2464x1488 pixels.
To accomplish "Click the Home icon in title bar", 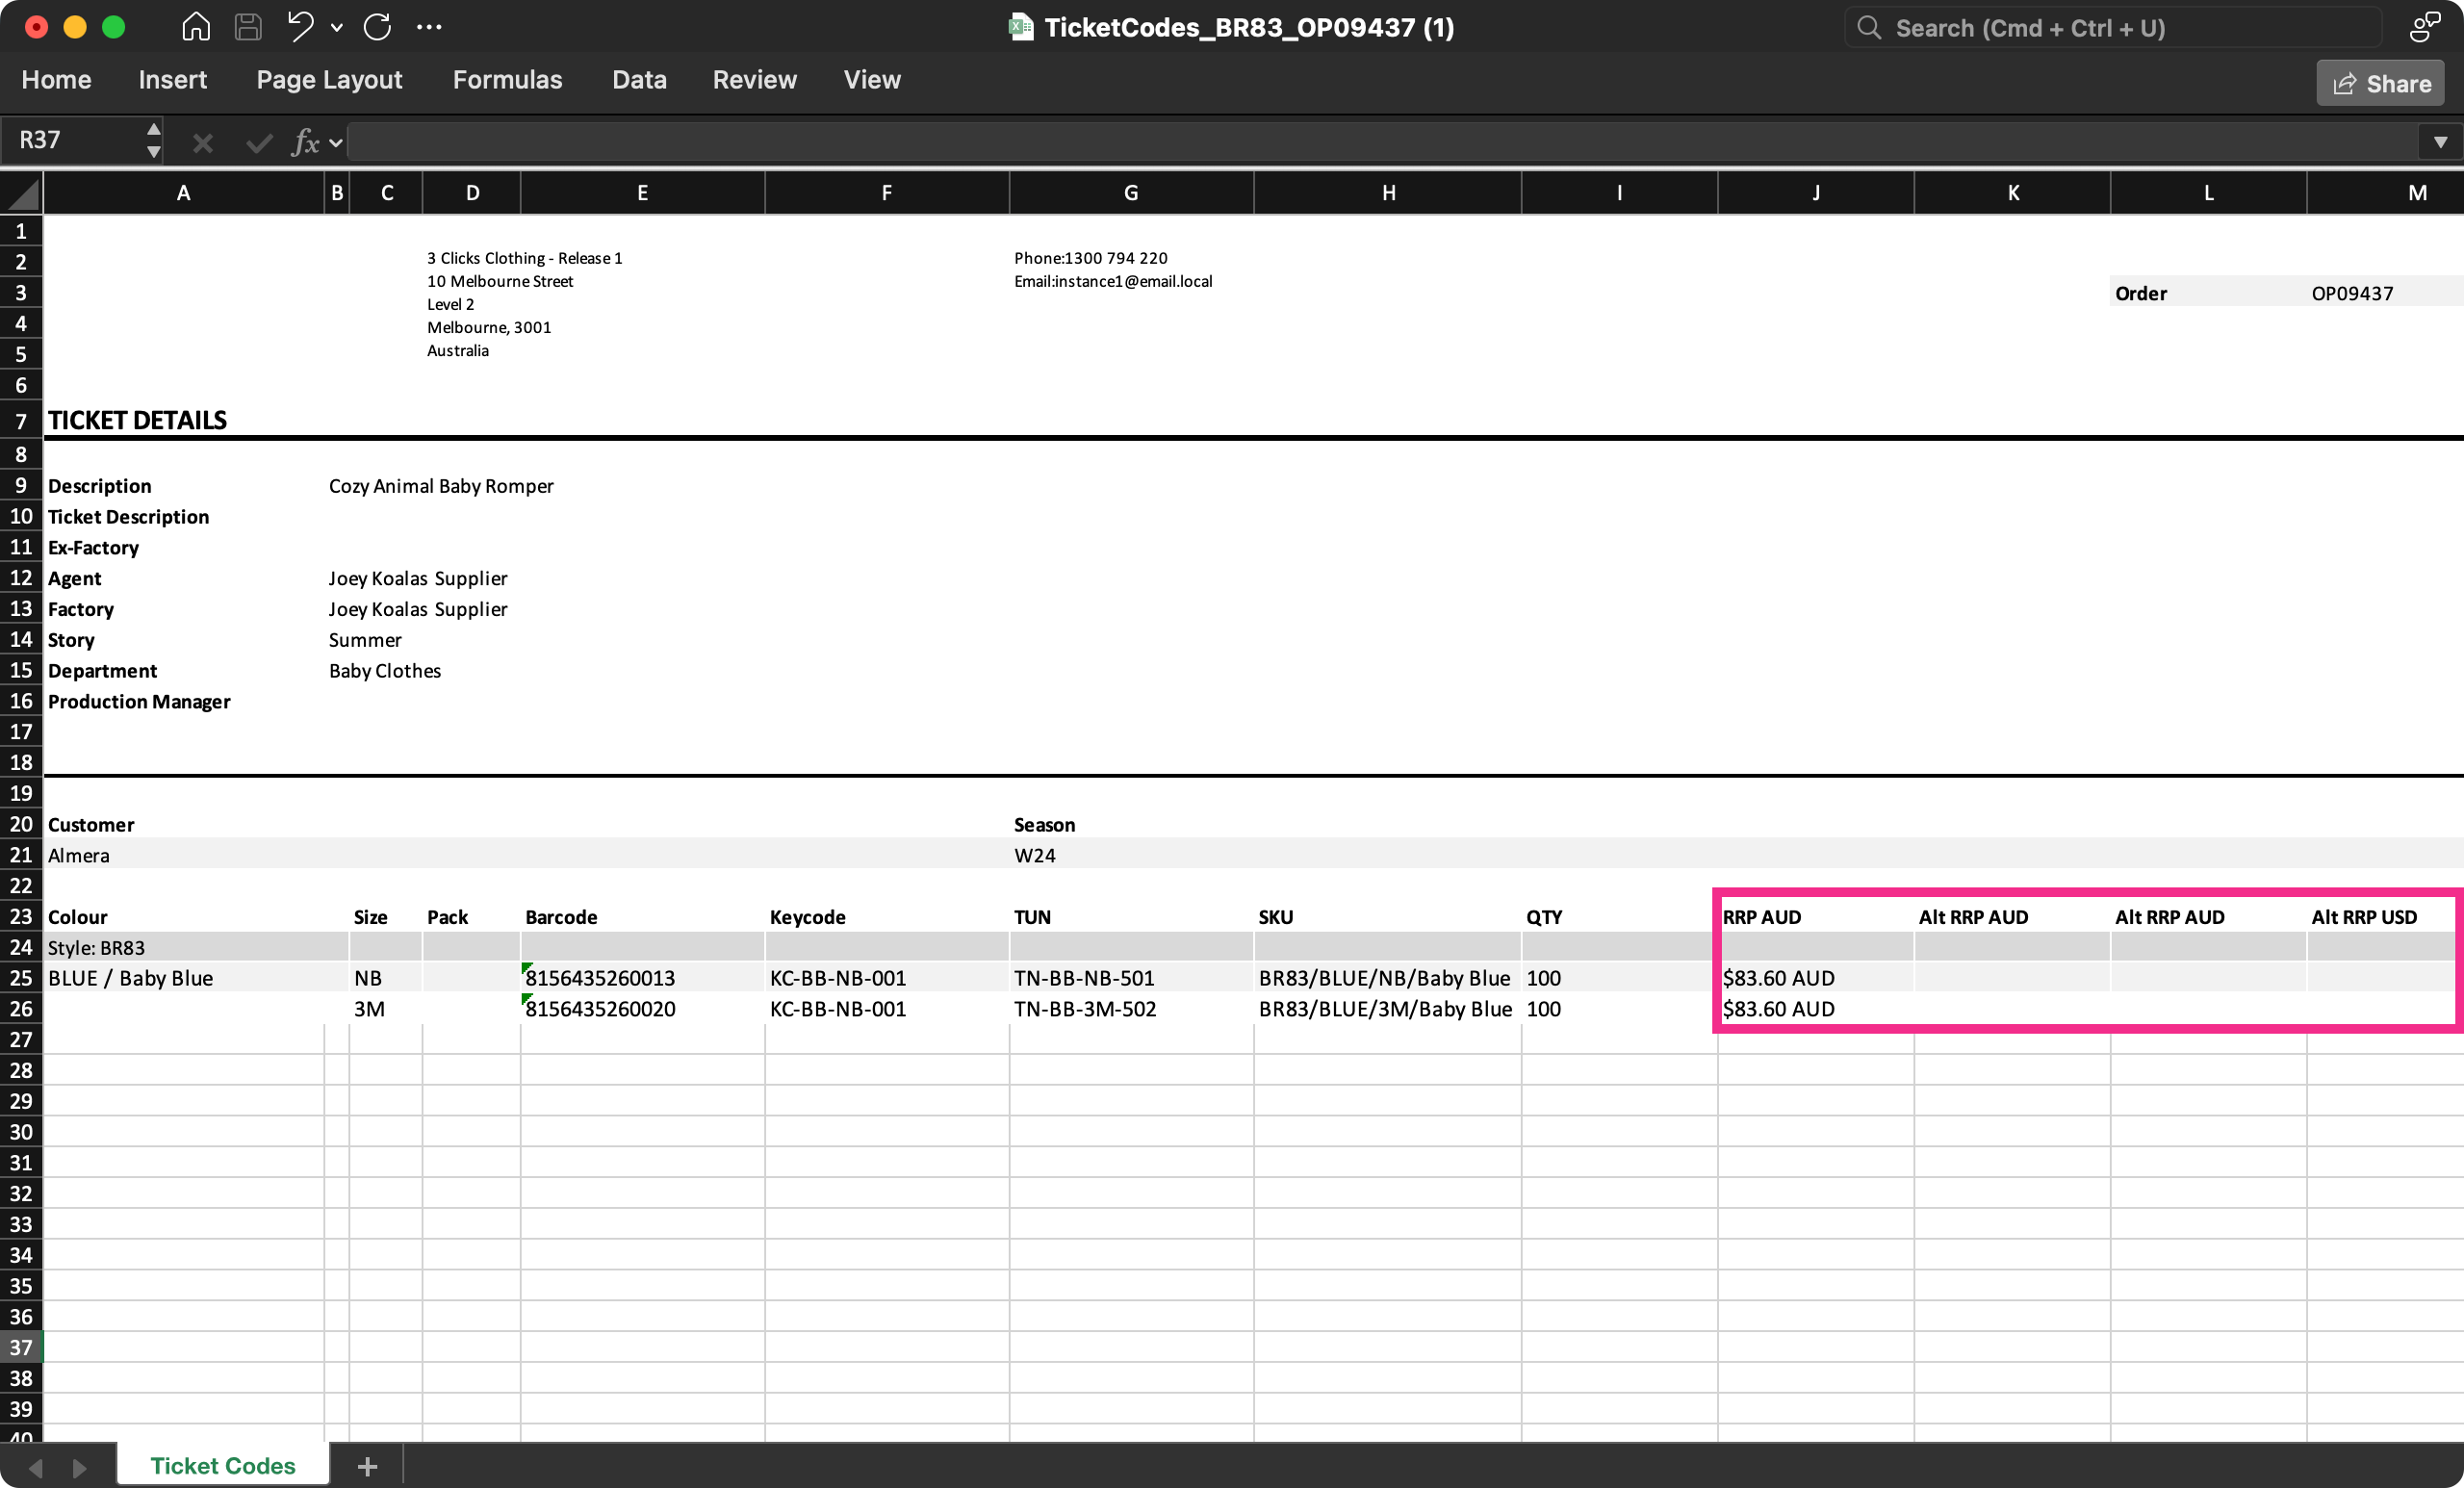I will click(196, 27).
